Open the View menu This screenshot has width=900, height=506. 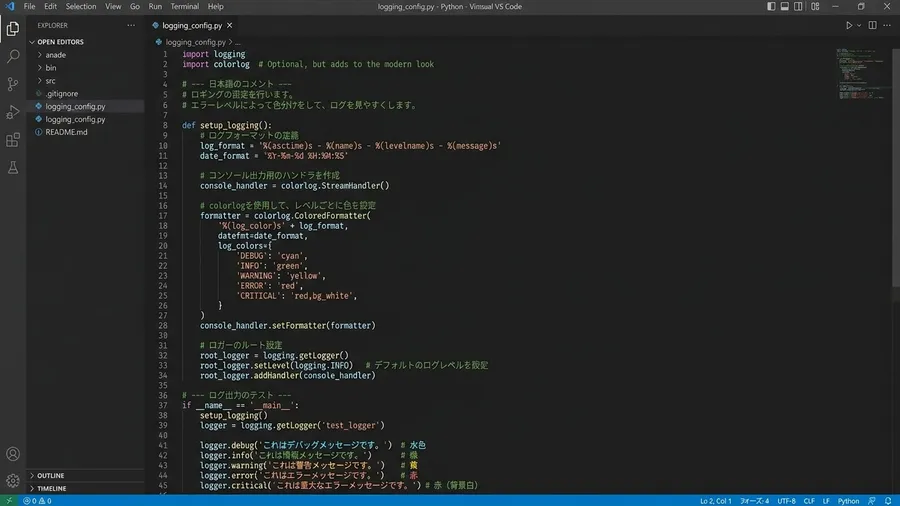point(113,6)
